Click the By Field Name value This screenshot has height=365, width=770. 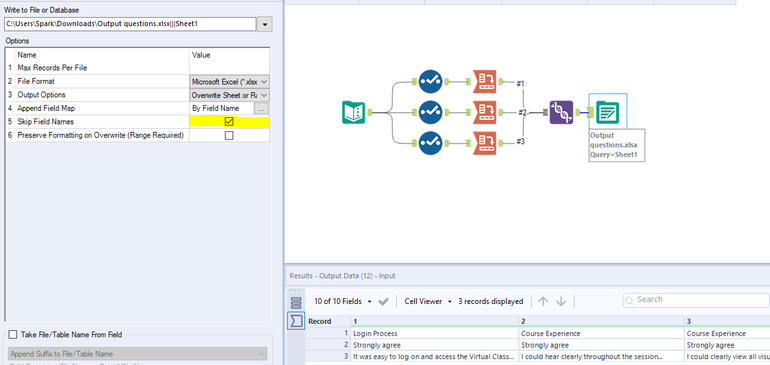[216, 108]
